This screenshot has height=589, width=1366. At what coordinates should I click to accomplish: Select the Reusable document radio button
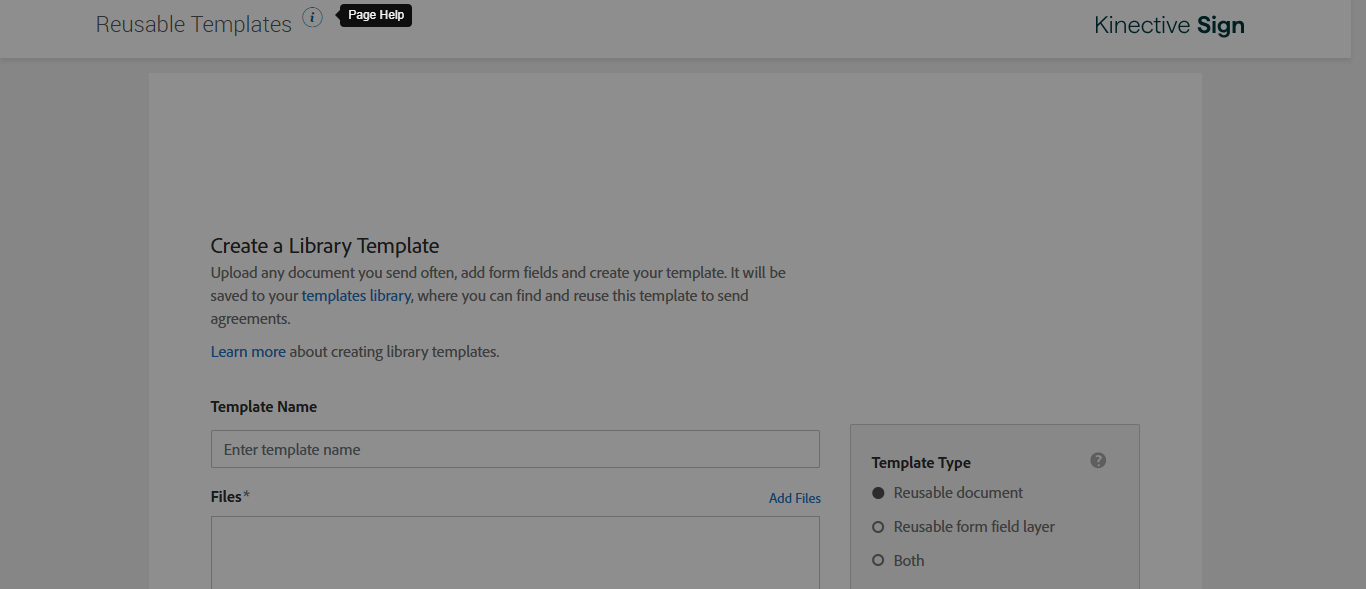[x=879, y=493]
